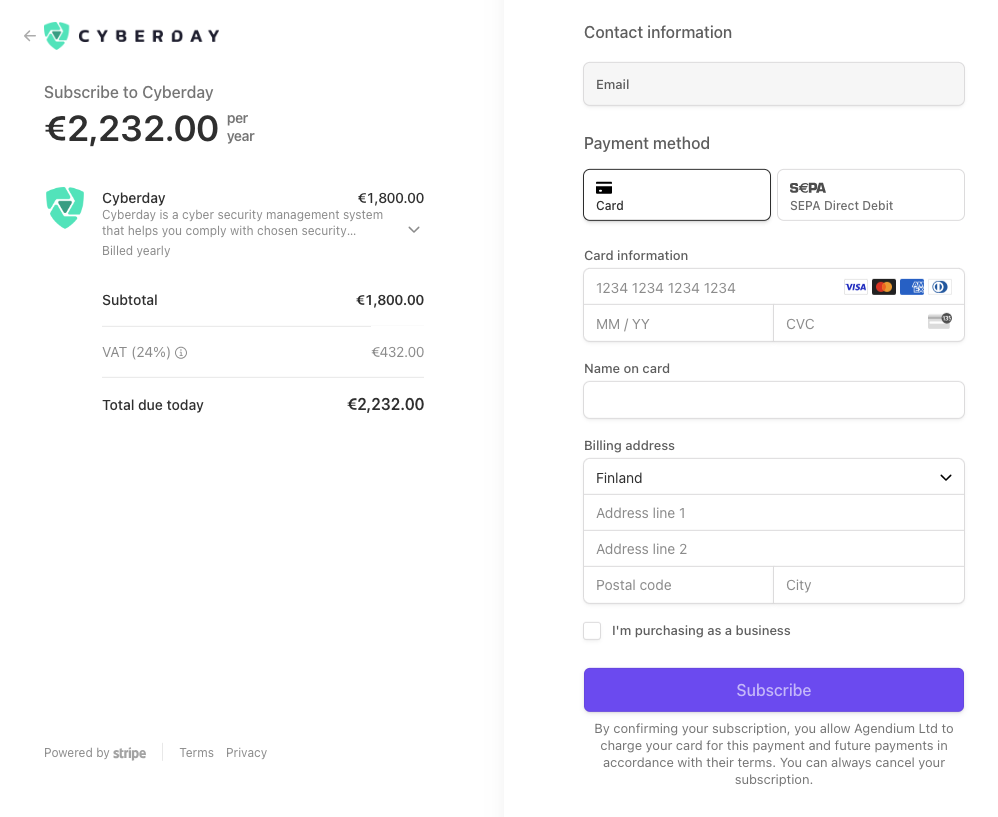The height and width of the screenshot is (817, 998).
Task: Click the Mastercard brand icon
Action: pyautogui.click(x=883, y=287)
